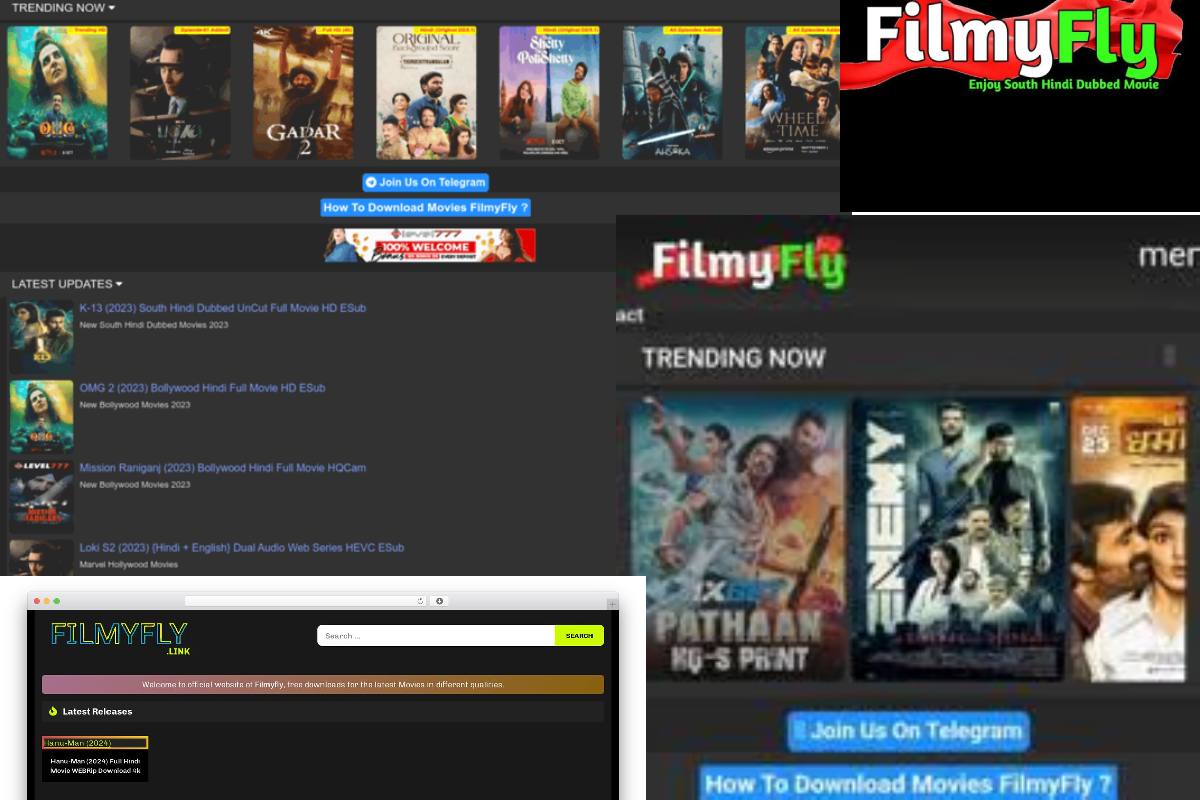
Task: Click the Search input field
Action: pos(436,636)
